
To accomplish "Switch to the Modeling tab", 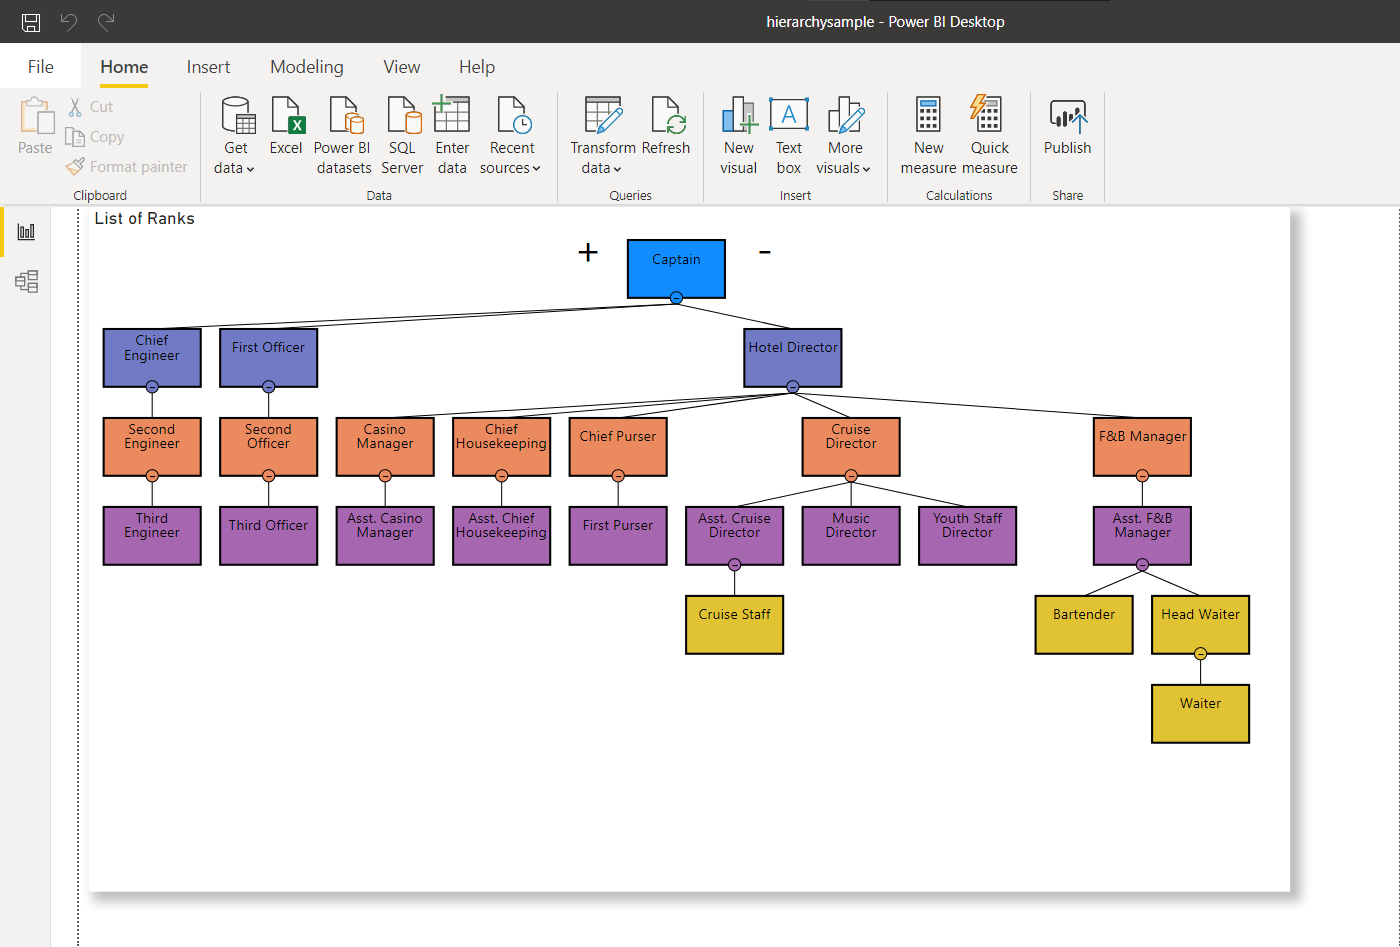I will (x=306, y=67).
